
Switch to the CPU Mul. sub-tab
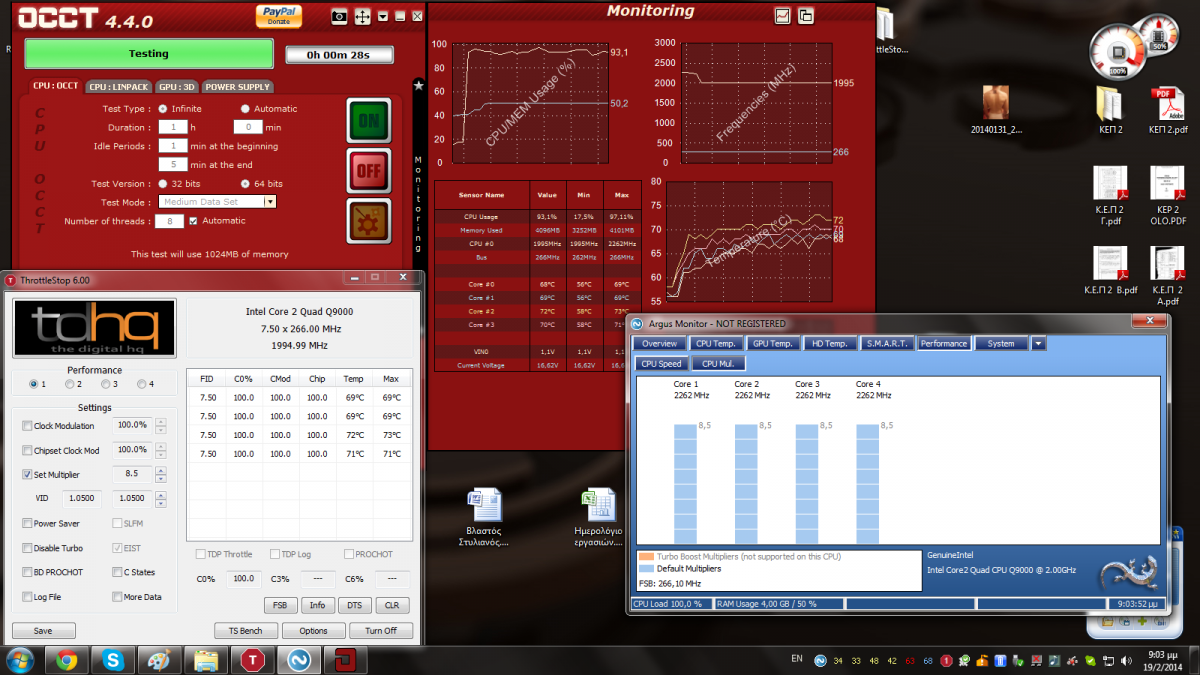(x=717, y=364)
